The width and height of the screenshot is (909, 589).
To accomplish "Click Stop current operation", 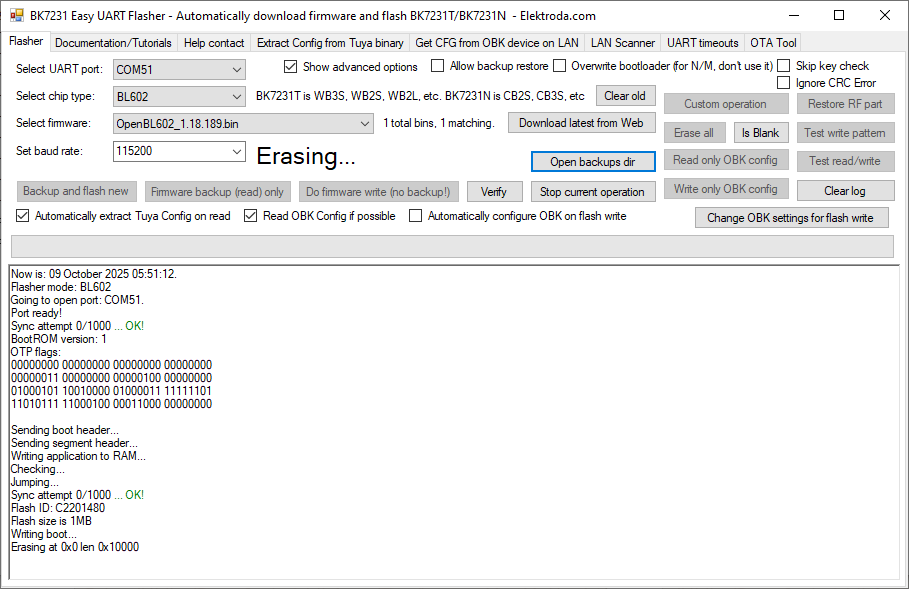I will coord(592,192).
